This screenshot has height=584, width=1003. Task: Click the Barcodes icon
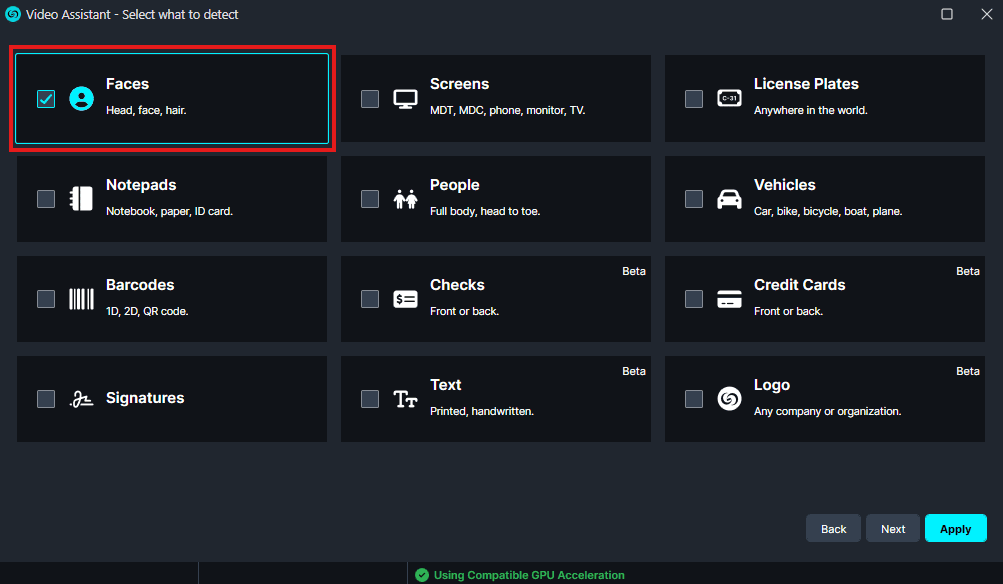point(81,298)
